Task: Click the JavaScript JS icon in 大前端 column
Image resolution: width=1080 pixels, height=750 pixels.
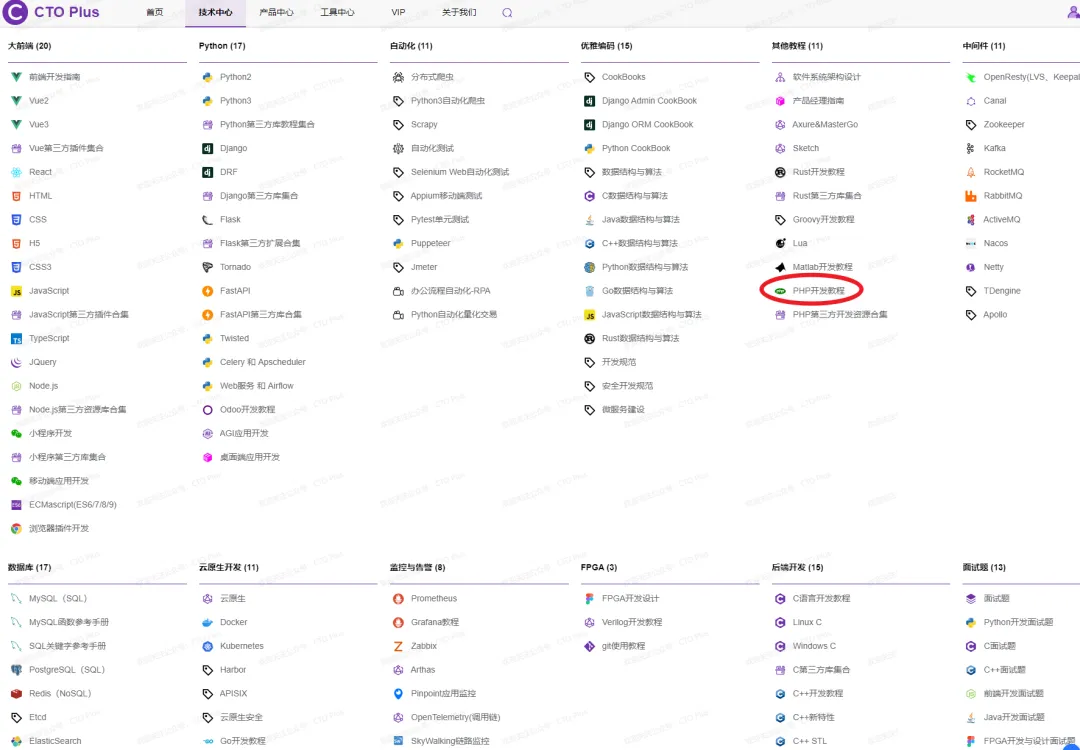Action: [x=16, y=291]
